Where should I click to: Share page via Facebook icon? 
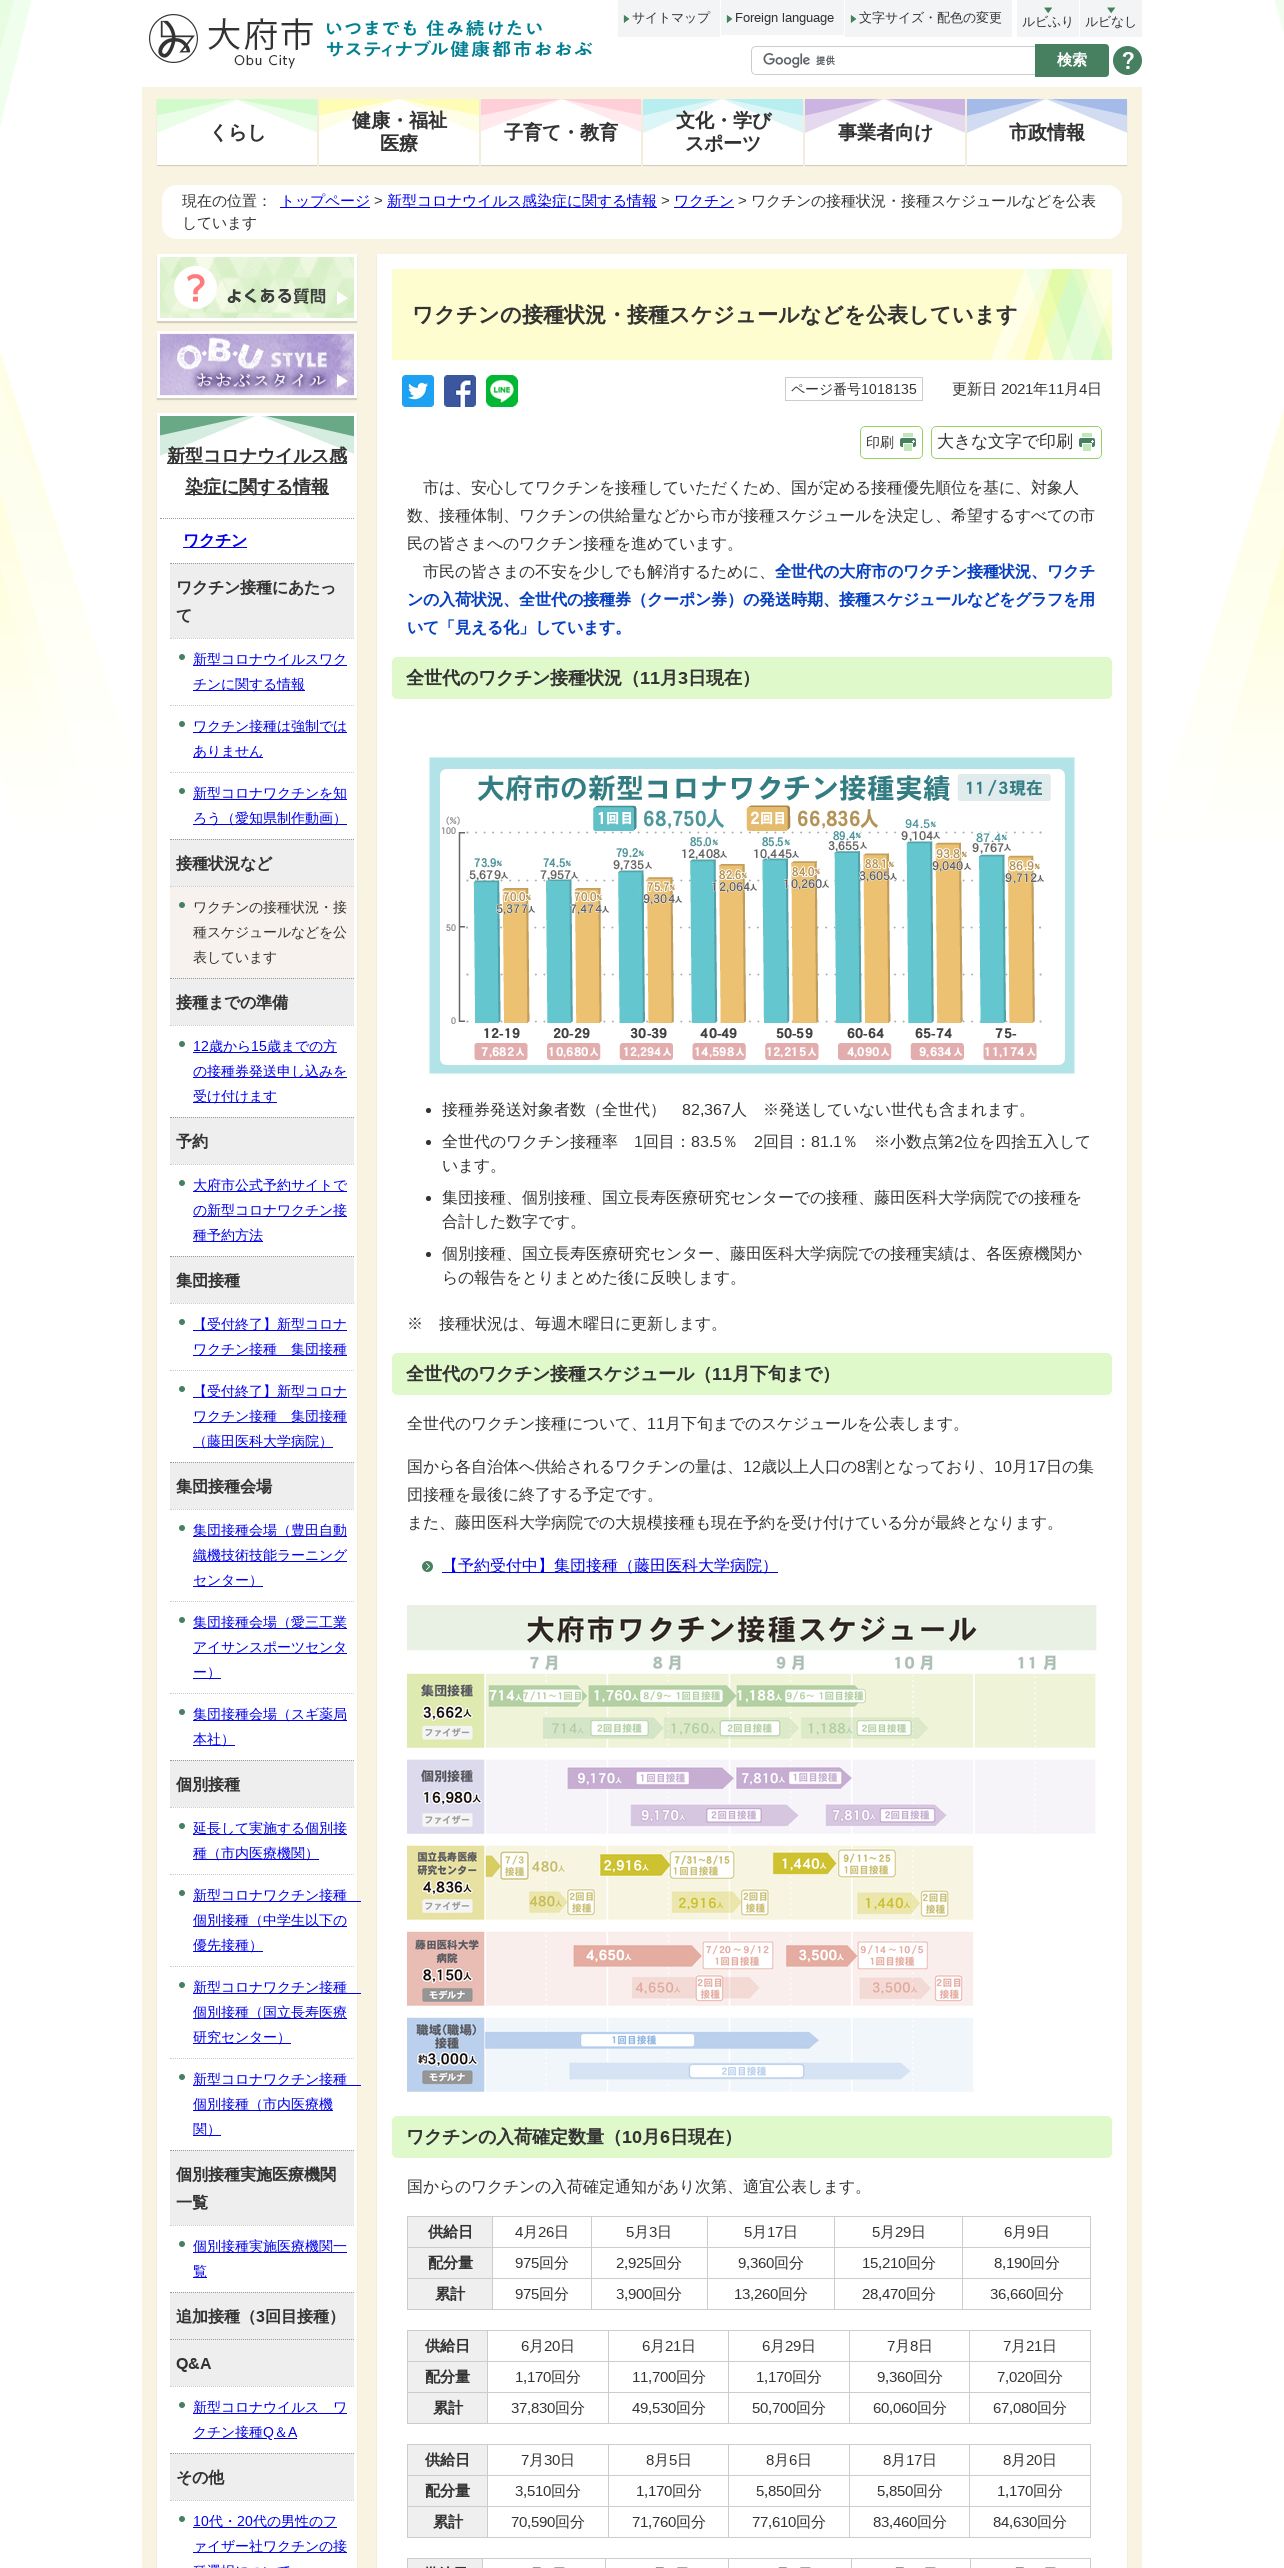click(460, 391)
